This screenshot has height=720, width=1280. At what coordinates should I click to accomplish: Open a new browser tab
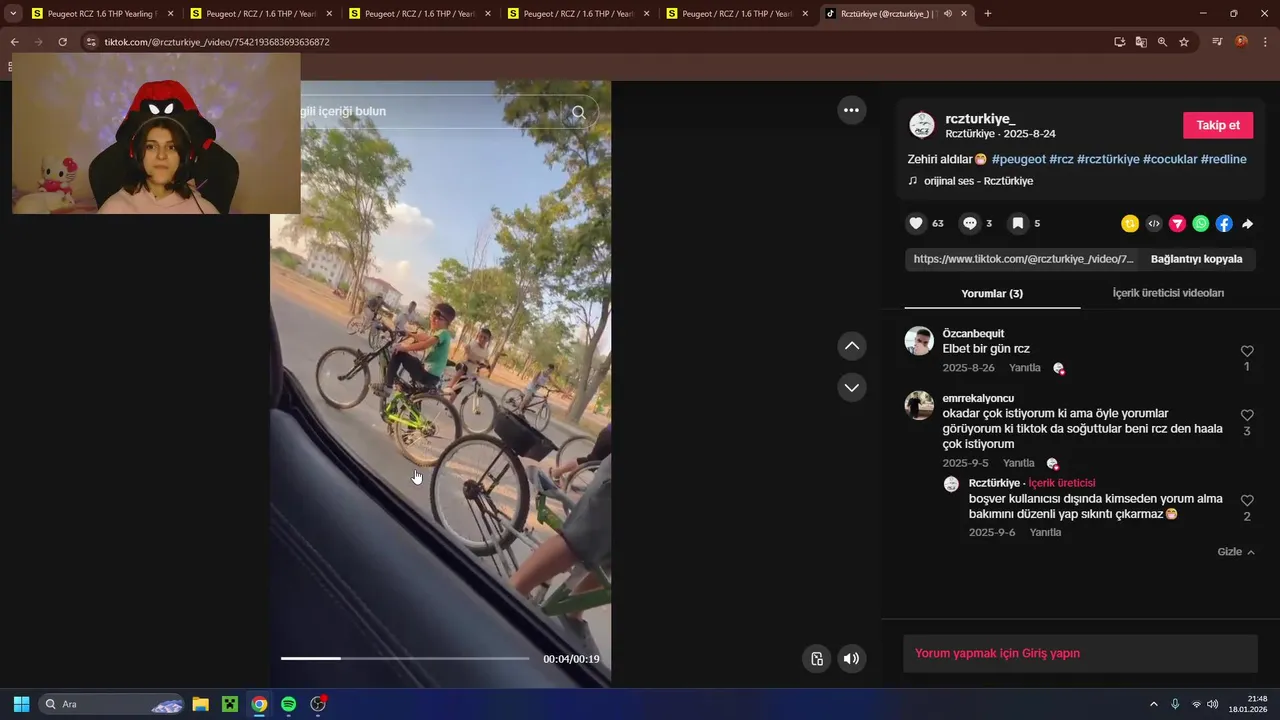pos(988,14)
